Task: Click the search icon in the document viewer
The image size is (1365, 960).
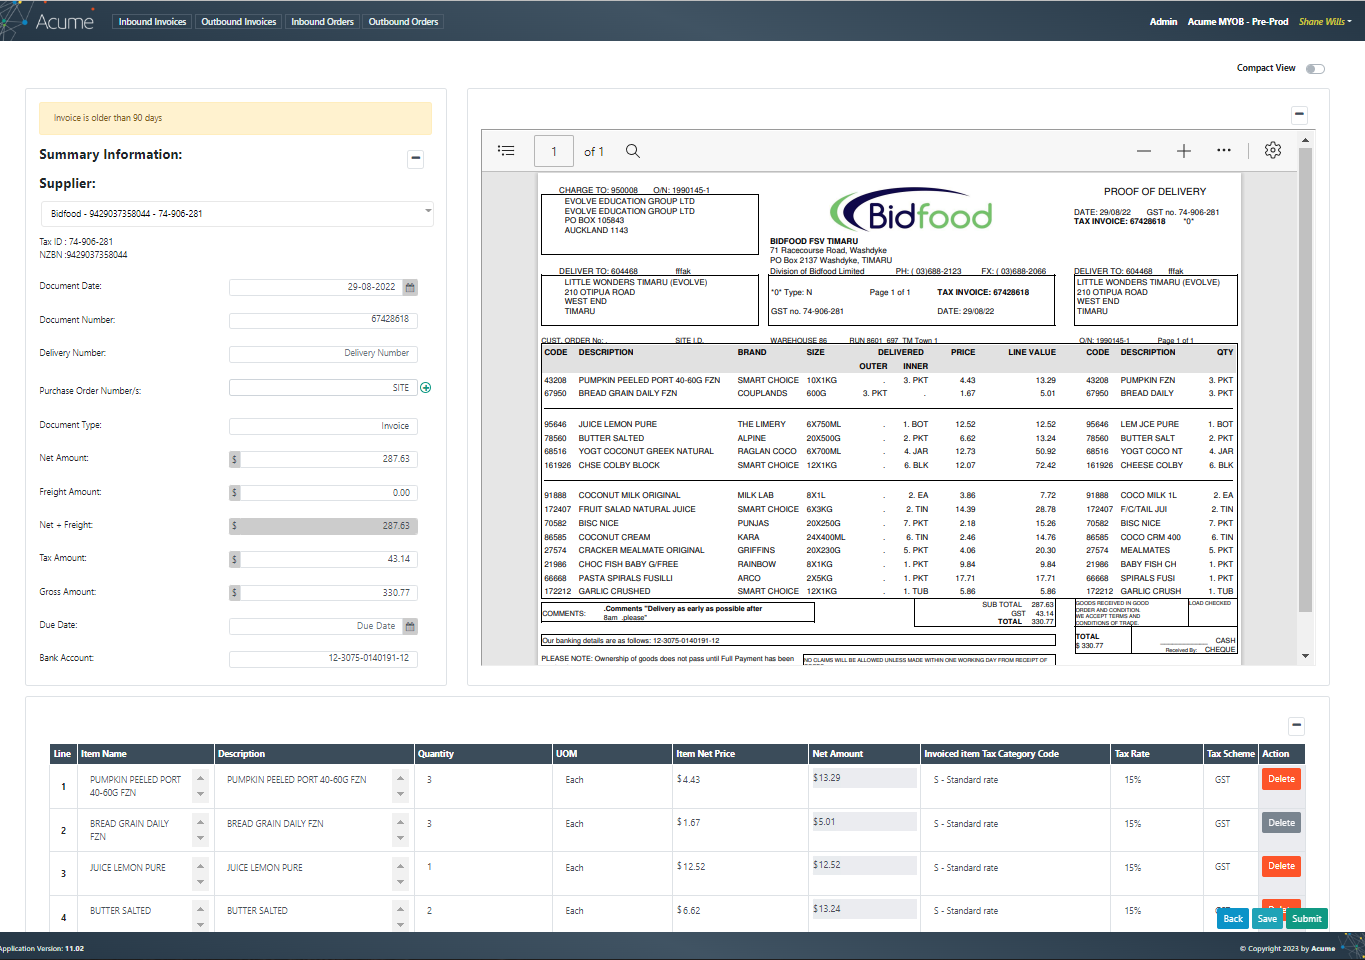Action: 633,150
